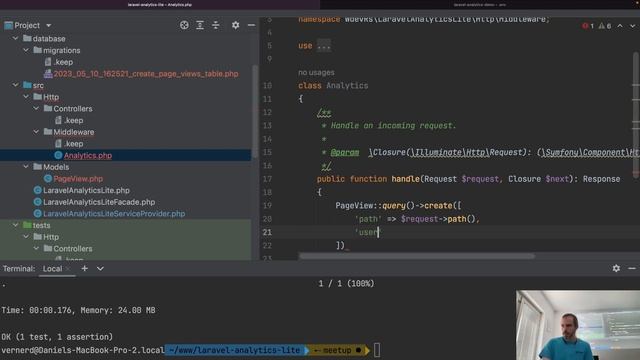The image size is (640, 360).
Task: Close the Local terminal tab
Action: (x=68, y=269)
